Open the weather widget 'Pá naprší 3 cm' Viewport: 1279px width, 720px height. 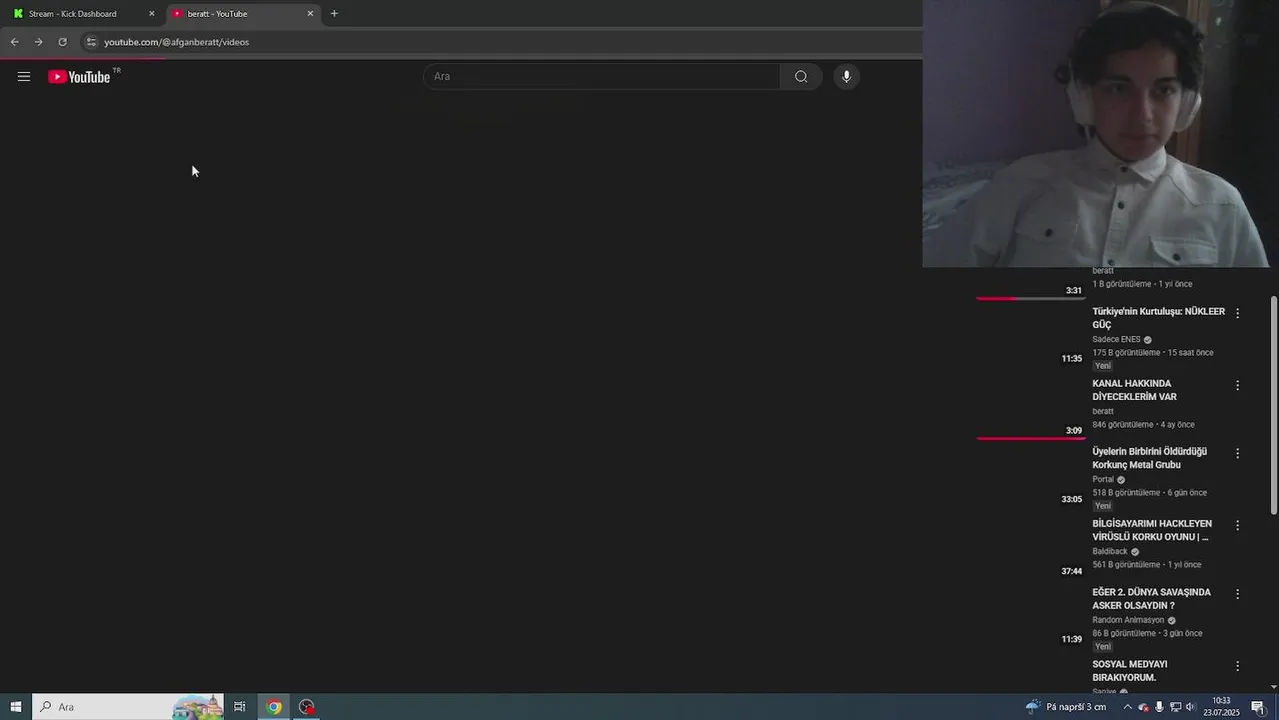click(1067, 707)
